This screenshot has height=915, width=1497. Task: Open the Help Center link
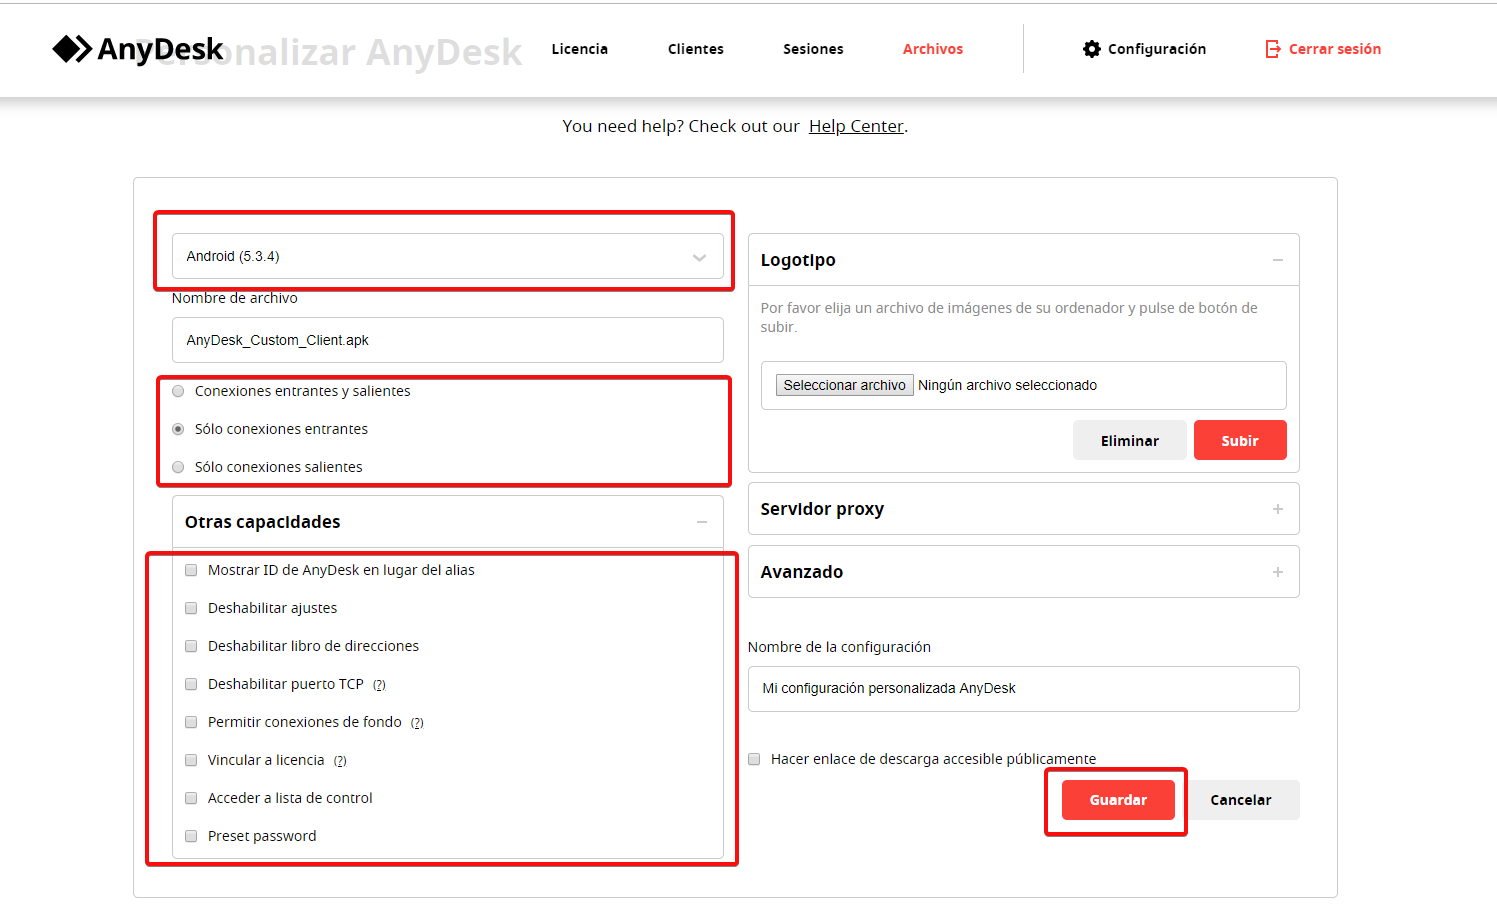click(856, 126)
